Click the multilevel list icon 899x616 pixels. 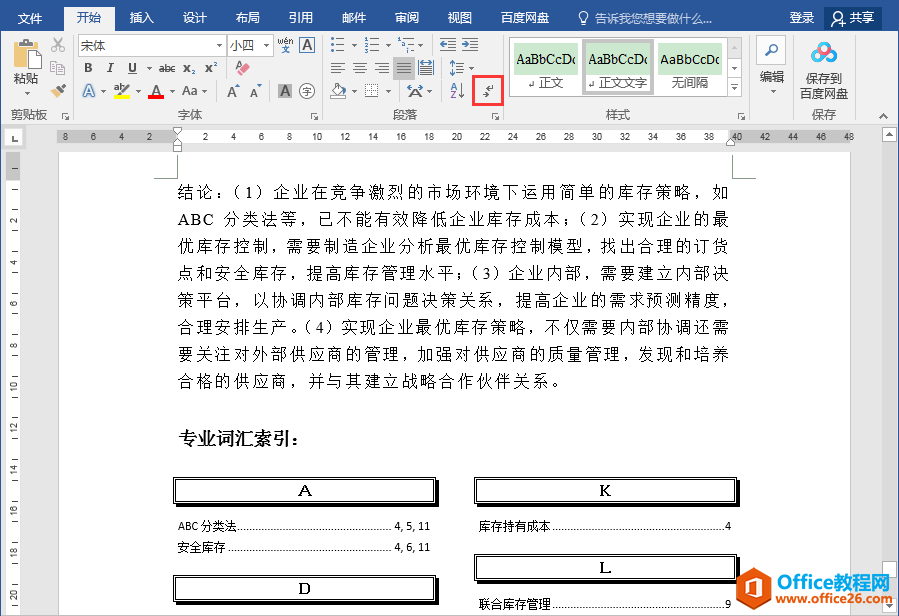[406, 45]
